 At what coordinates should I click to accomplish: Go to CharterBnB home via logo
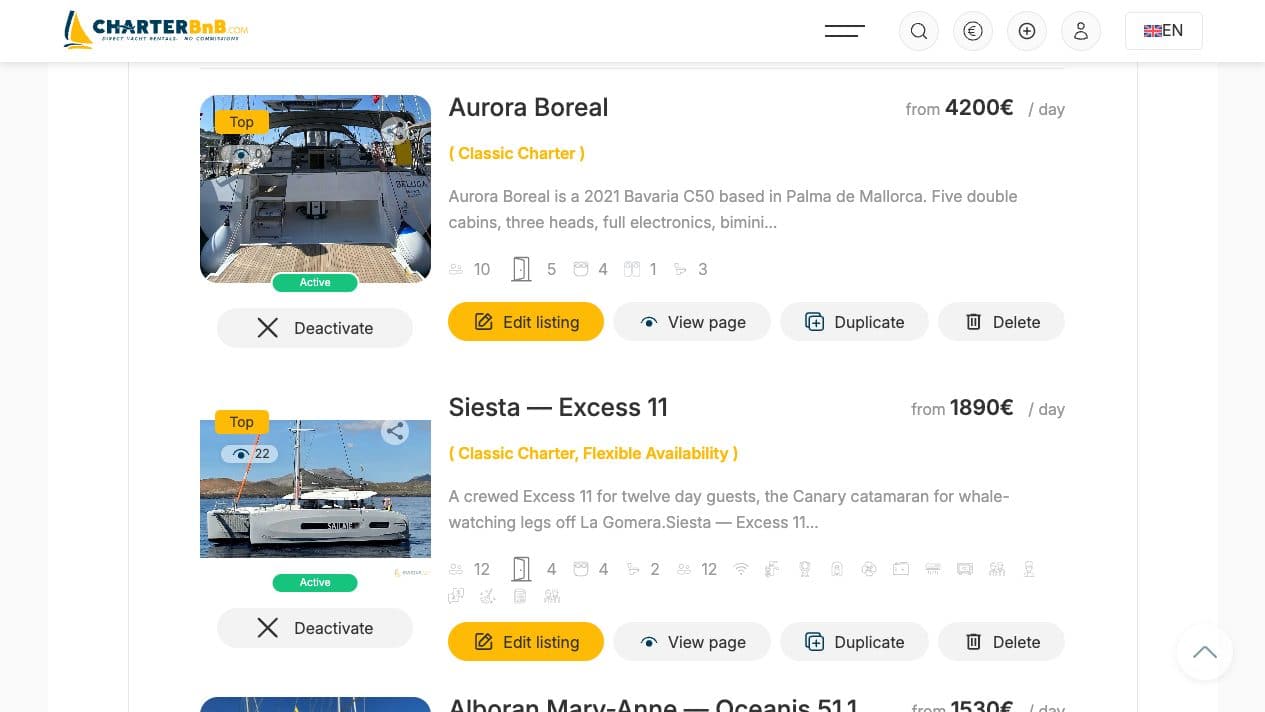[156, 30]
